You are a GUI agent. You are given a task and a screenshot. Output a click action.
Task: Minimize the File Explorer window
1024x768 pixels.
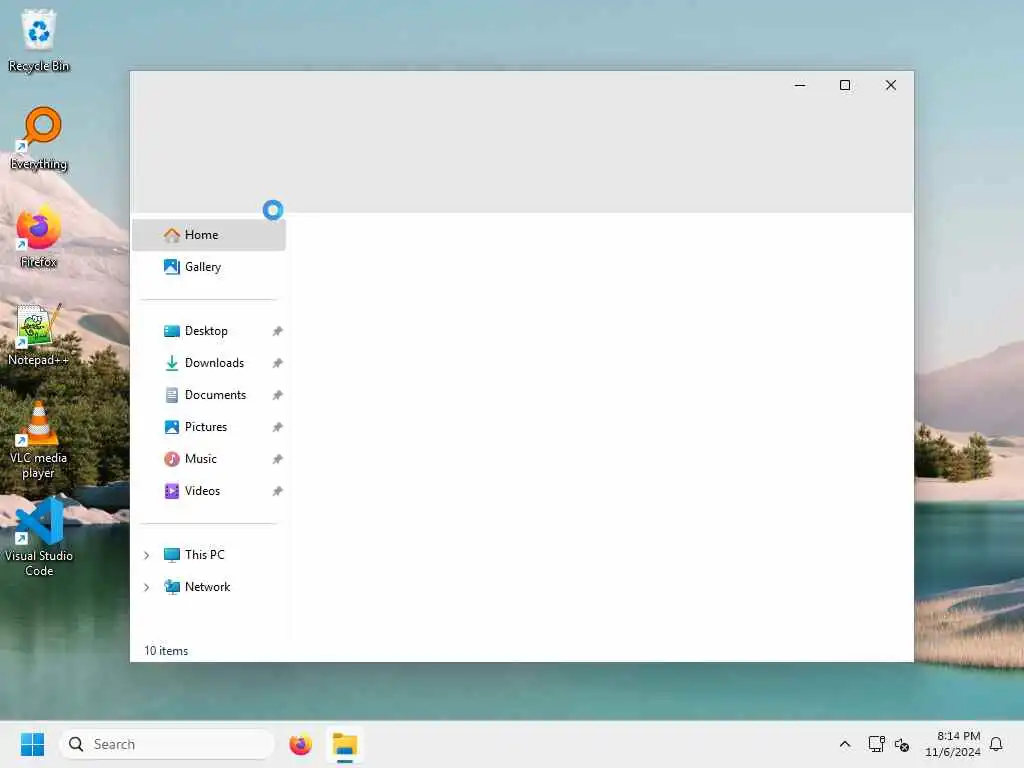800,86
